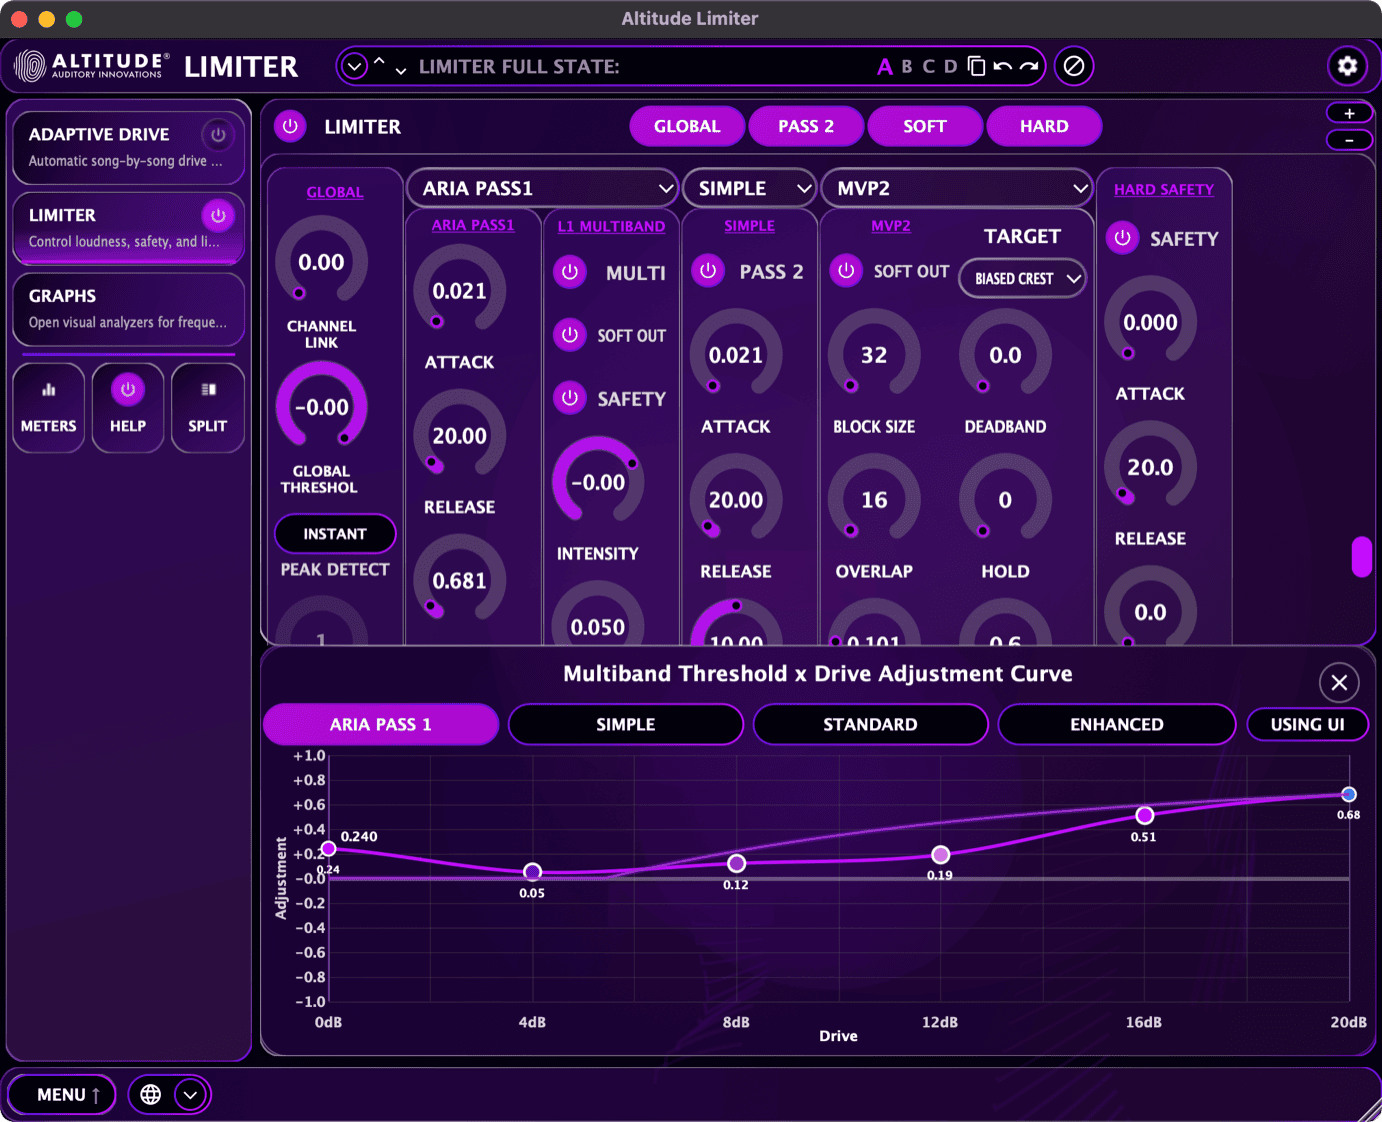Click the USING UI button
This screenshot has height=1122, width=1382.
tap(1307, 724)
